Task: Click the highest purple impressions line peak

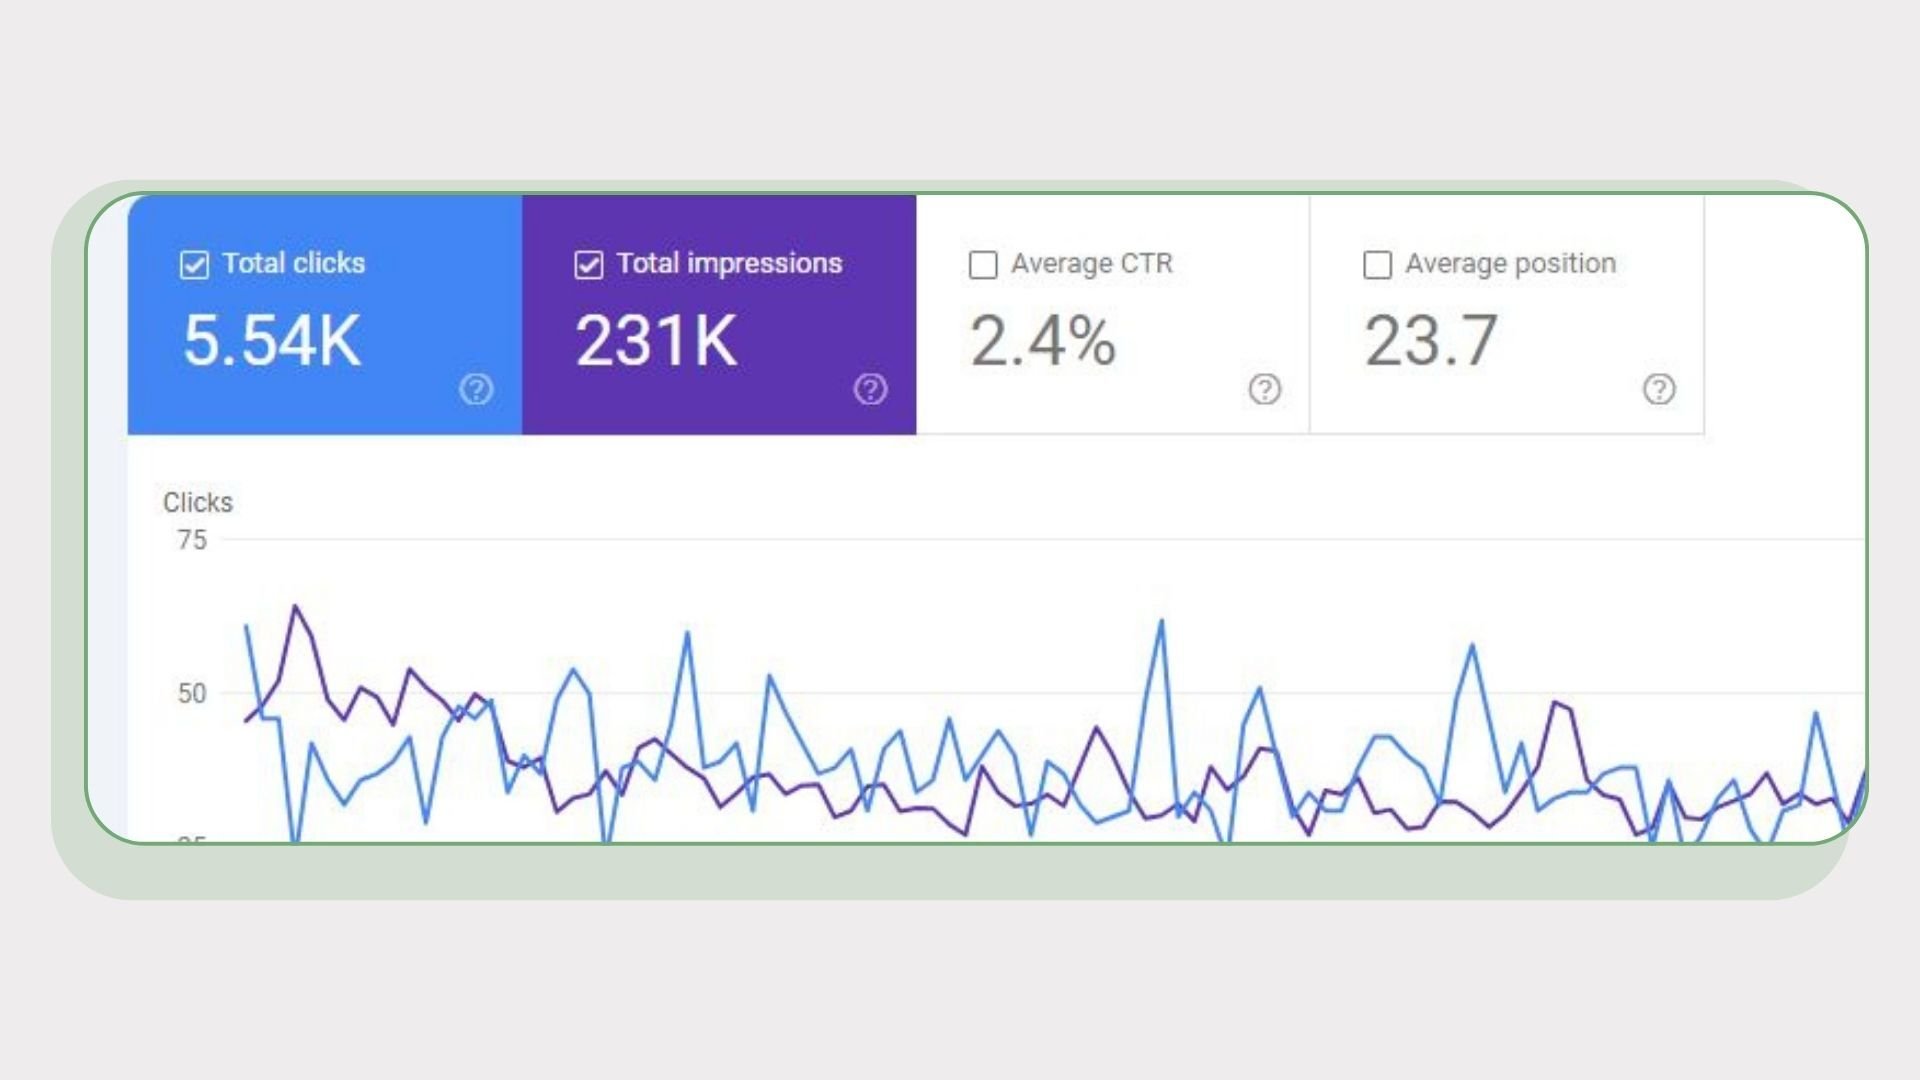Action: [295, 606]
